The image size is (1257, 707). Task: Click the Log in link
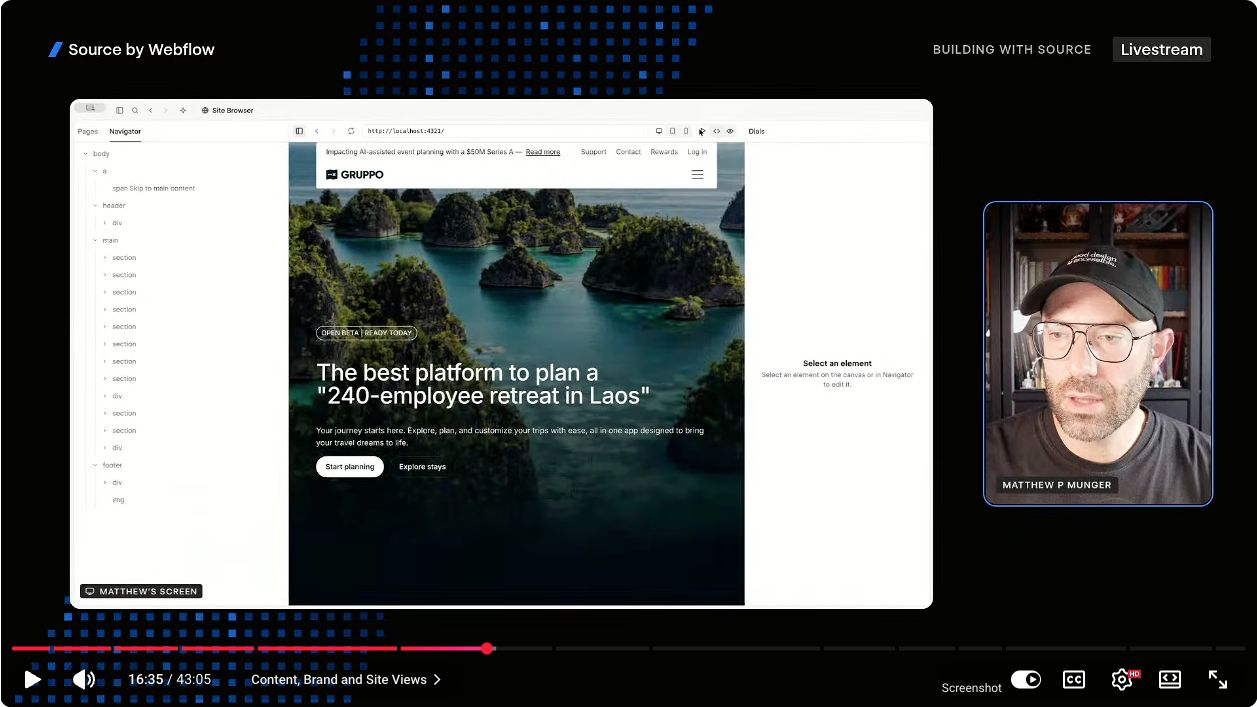pos(697,152)
